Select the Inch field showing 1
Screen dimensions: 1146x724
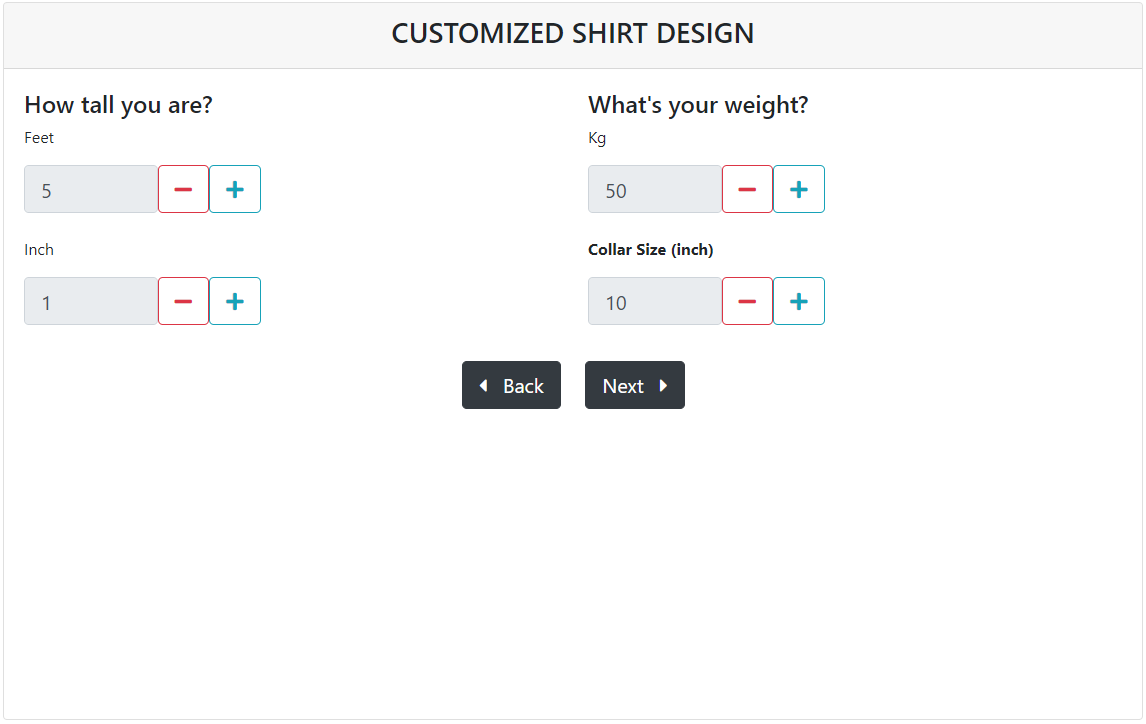(91, 301)
